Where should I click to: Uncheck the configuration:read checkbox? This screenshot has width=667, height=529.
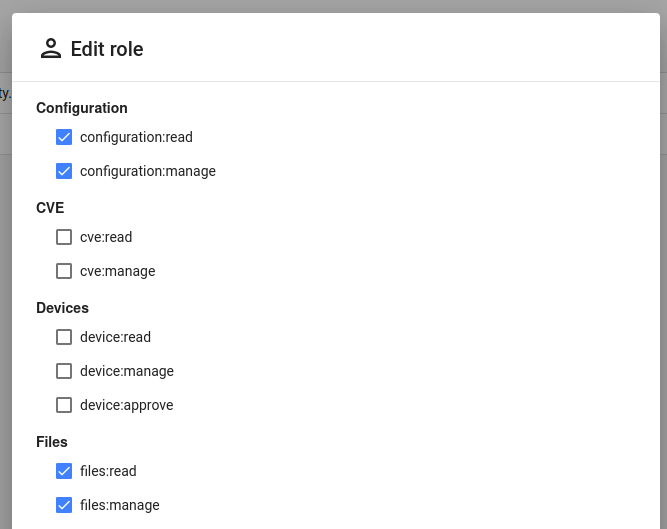click(64, 137)
